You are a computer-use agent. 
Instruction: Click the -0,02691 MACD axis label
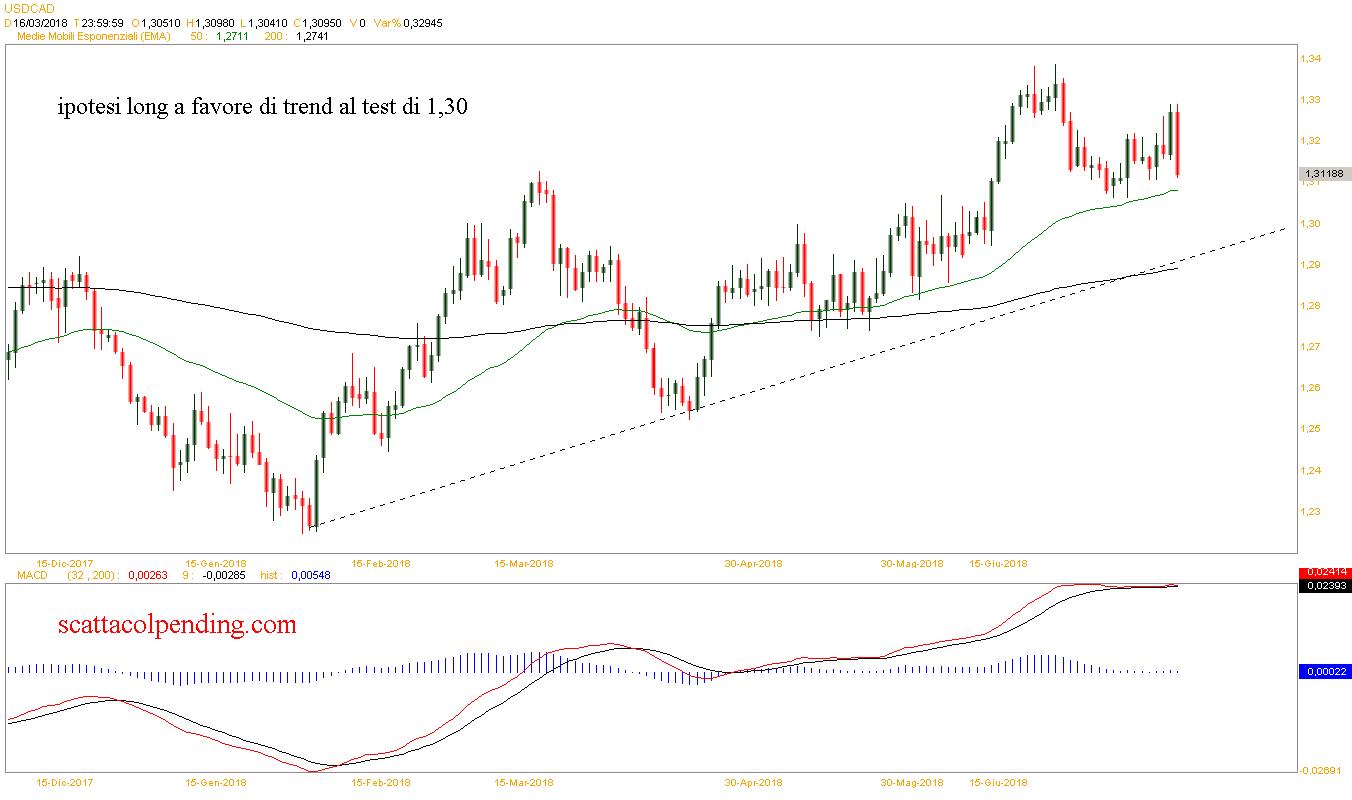1322,771
